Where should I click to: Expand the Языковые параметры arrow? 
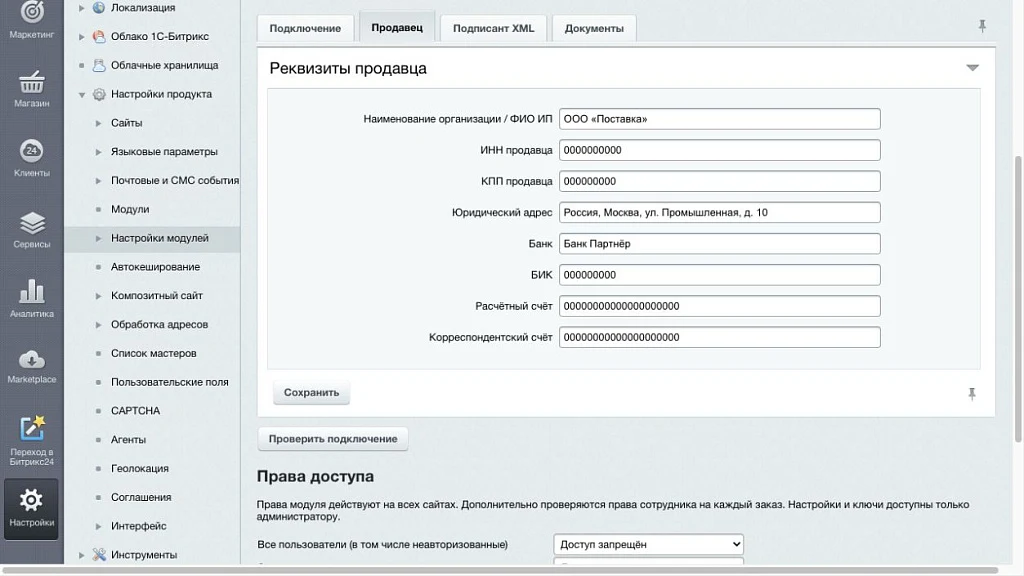(99, 152)
